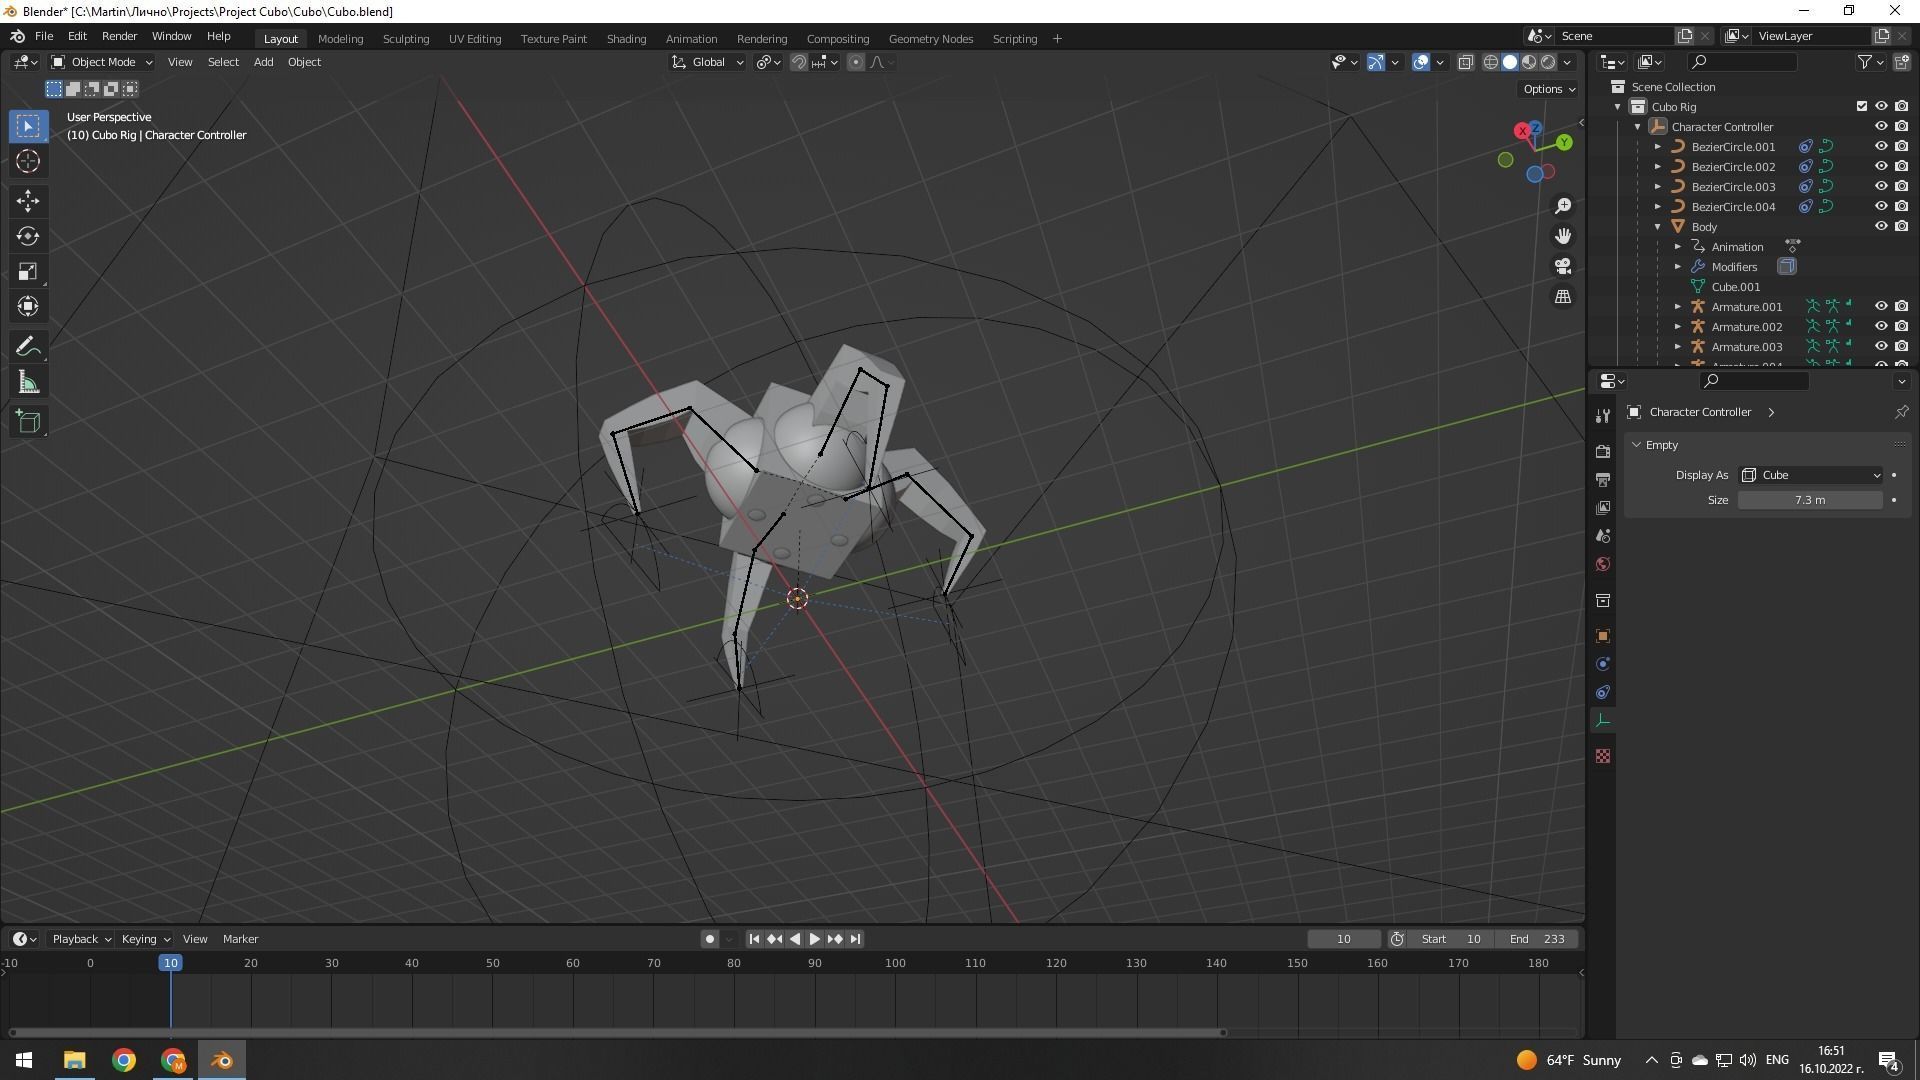
Task: Click the End frame 233 field
Action: pyautogui.click(x=1537, y=939)
